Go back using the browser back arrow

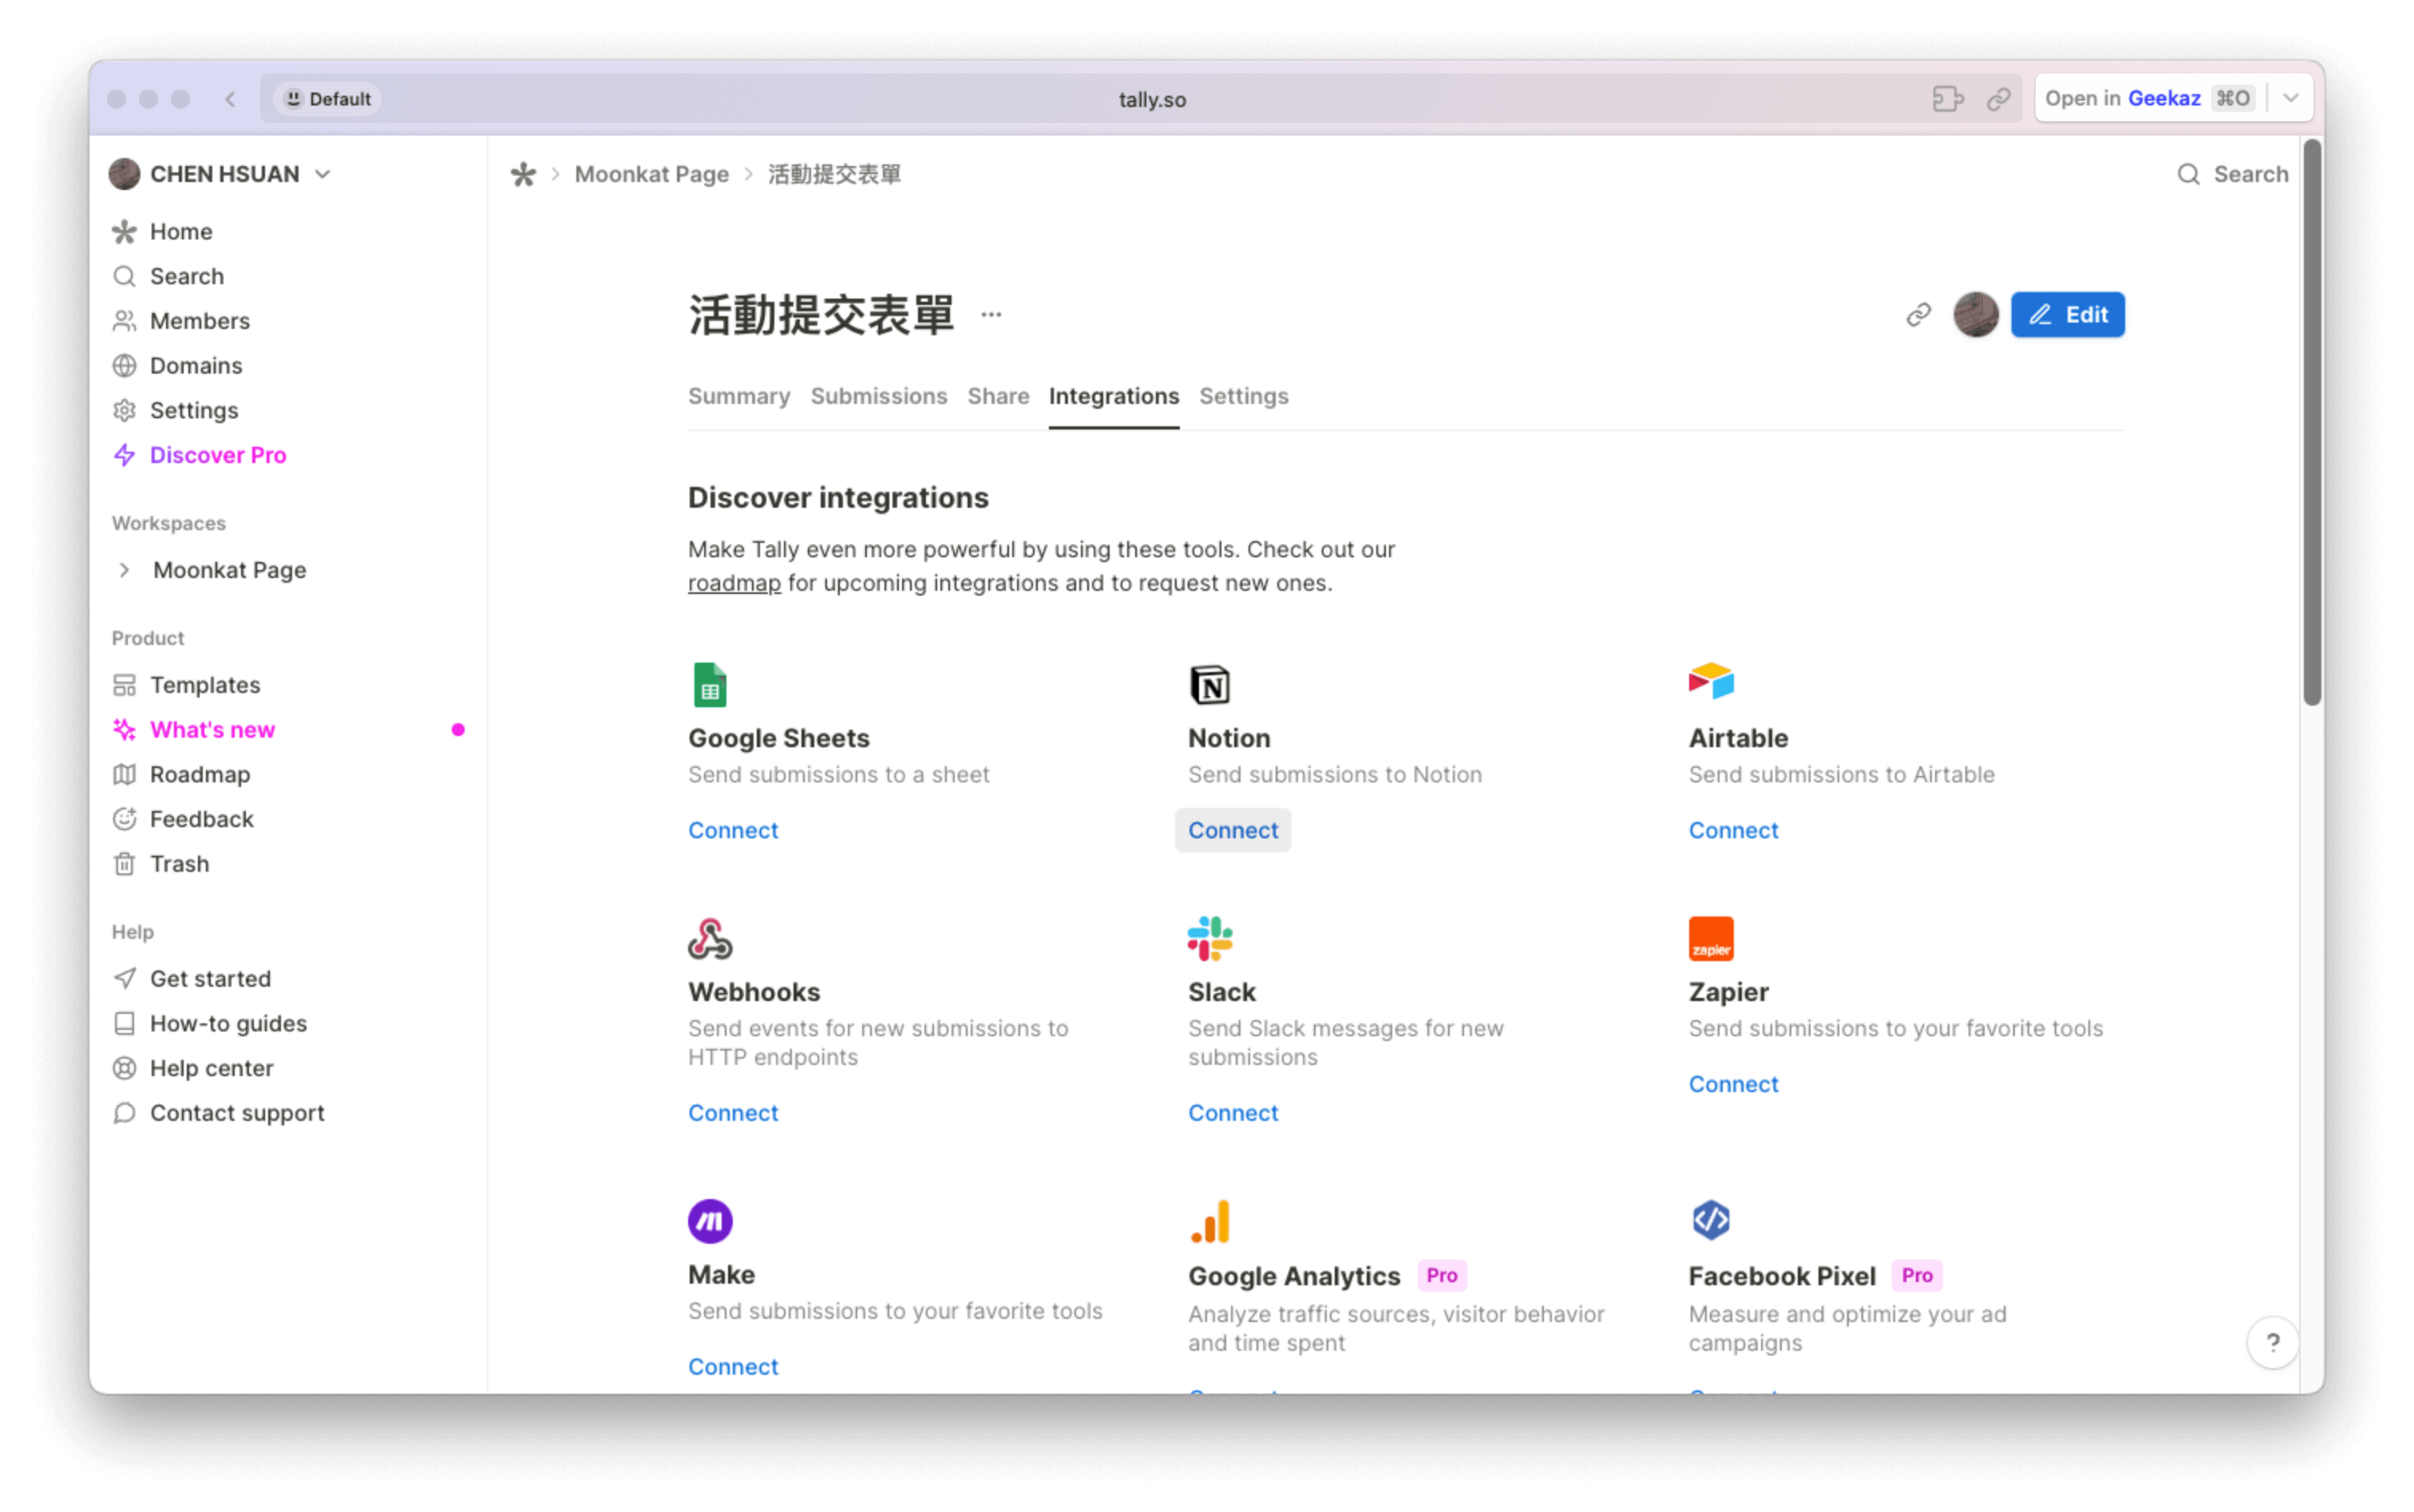(231, 98)
